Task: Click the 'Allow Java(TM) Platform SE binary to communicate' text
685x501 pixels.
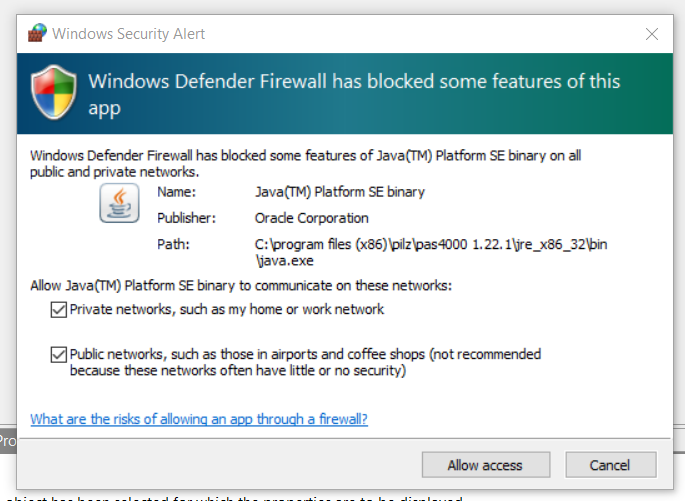Action: 241,286
